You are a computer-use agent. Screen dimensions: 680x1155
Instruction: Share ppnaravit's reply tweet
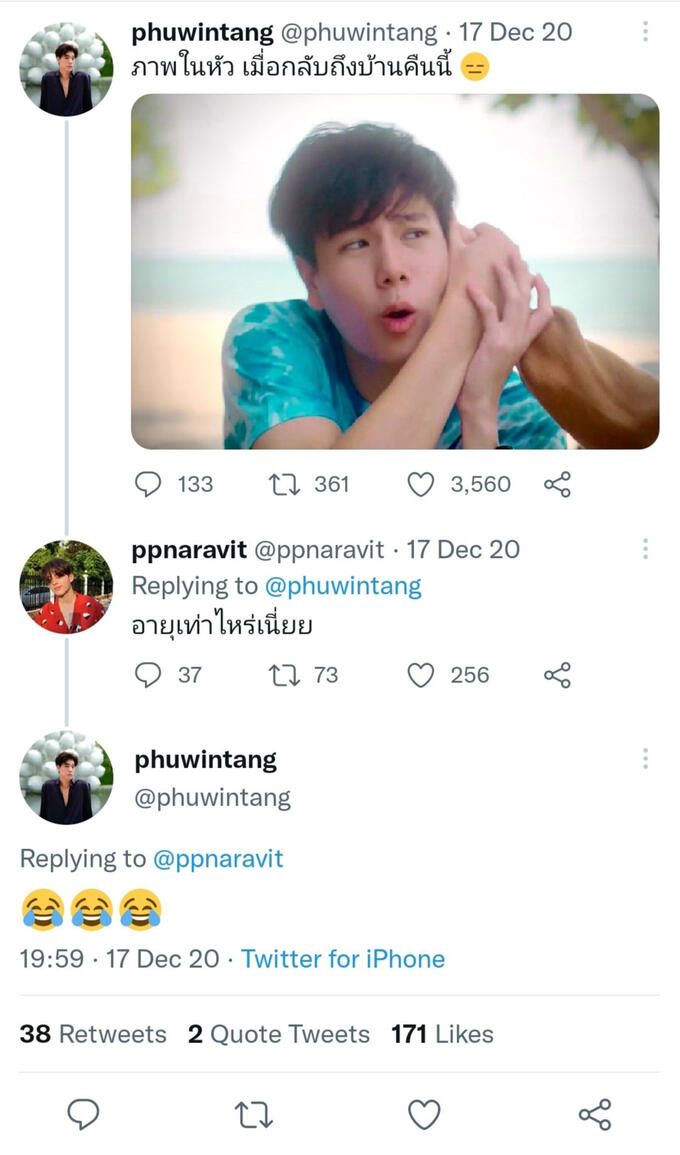(557, 675)
